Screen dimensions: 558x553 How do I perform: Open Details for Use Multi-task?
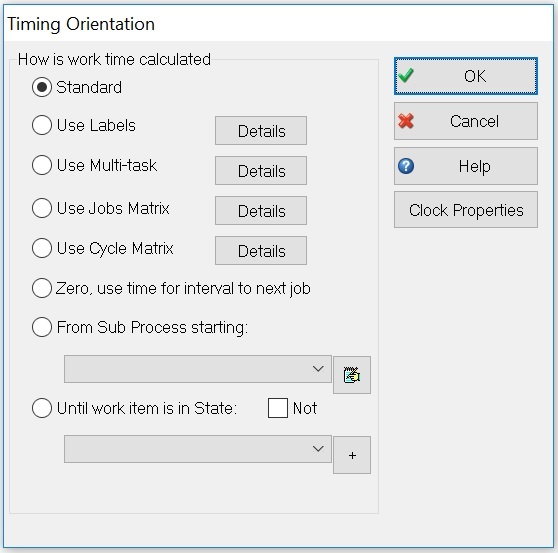coord(261,170)
